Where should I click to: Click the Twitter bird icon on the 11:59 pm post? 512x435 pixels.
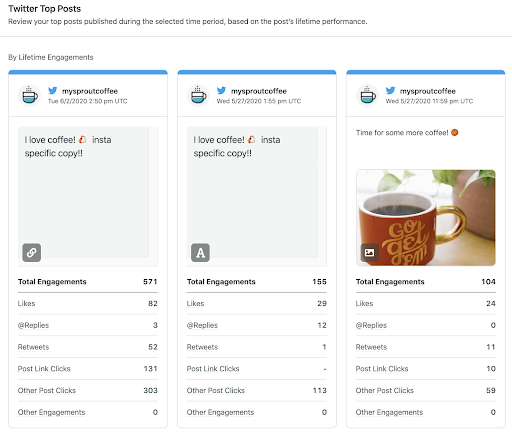390,91
